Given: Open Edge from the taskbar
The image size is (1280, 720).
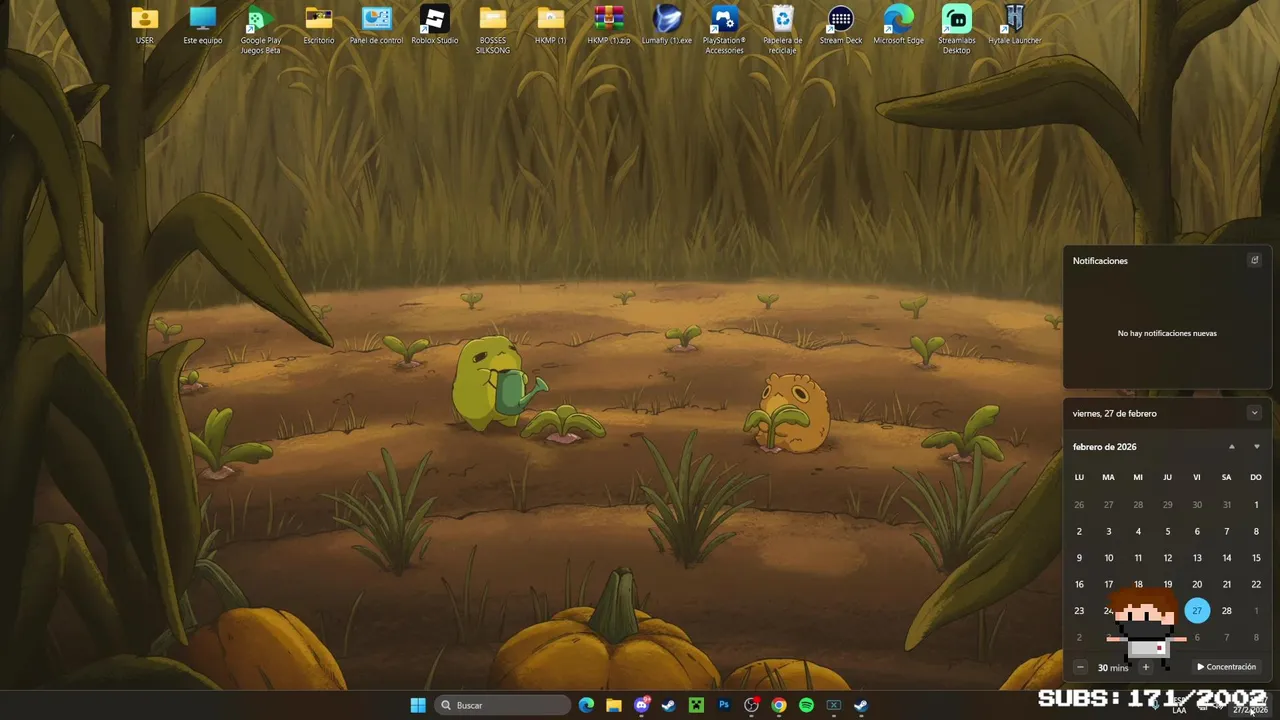Looking at the screenshot, I should point(586,705).
